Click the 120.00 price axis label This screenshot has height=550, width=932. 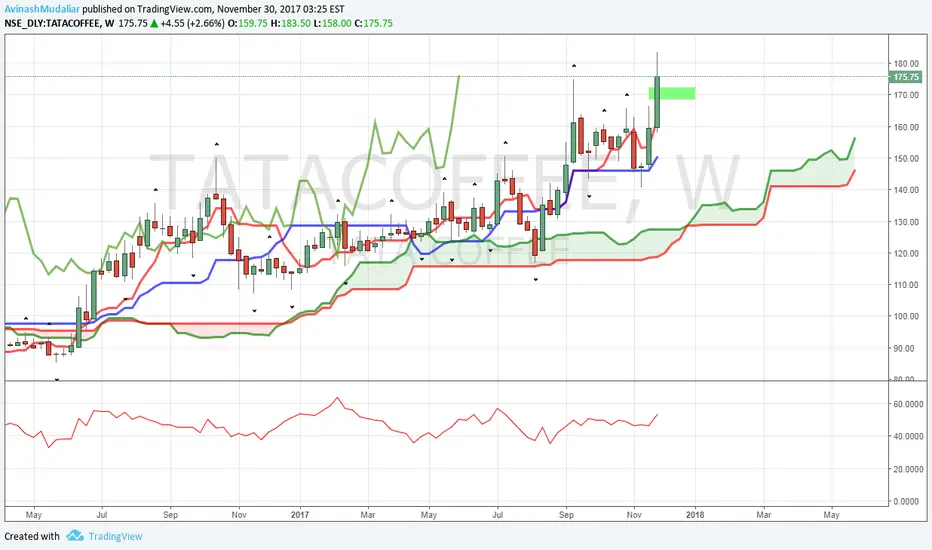(x=906, y=253)
